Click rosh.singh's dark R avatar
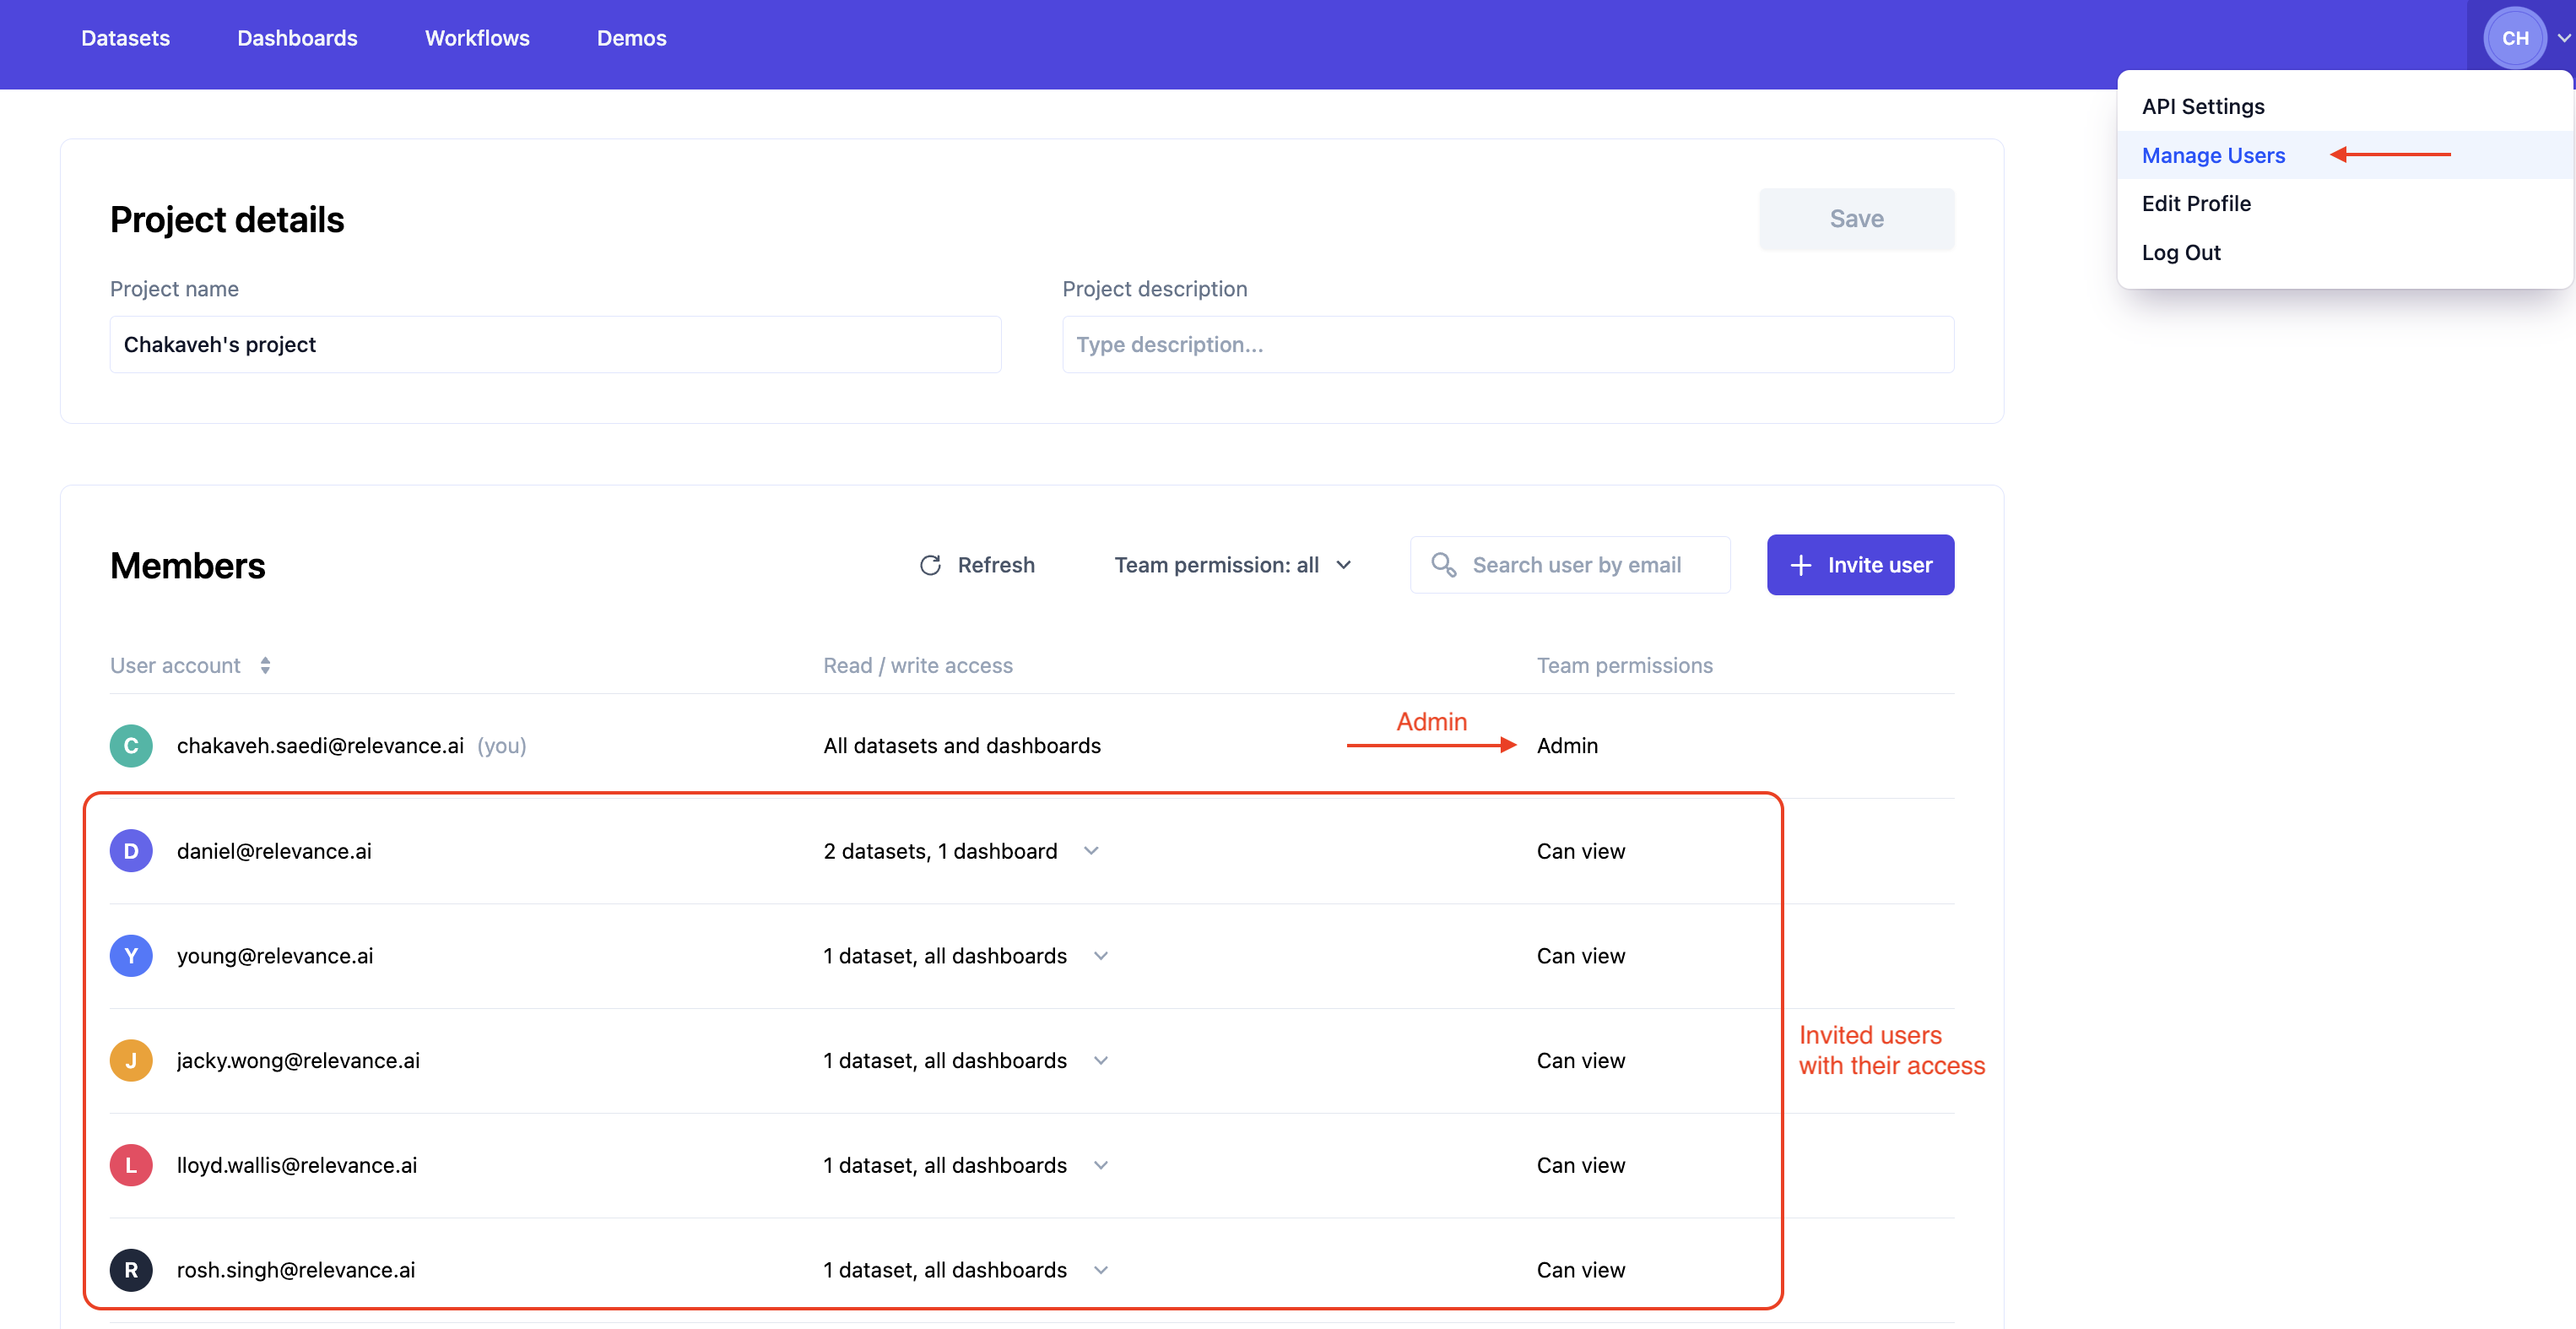 click(x=131, y=1270)
